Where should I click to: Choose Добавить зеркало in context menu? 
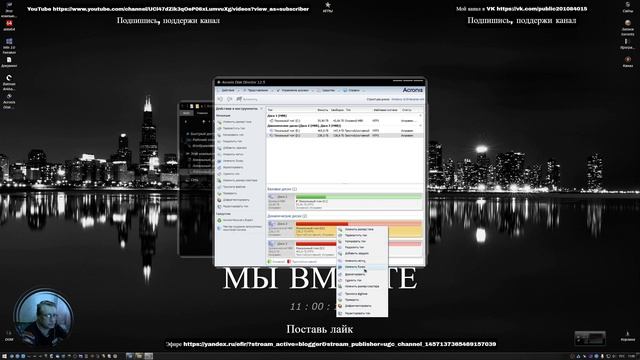point(362,253)
